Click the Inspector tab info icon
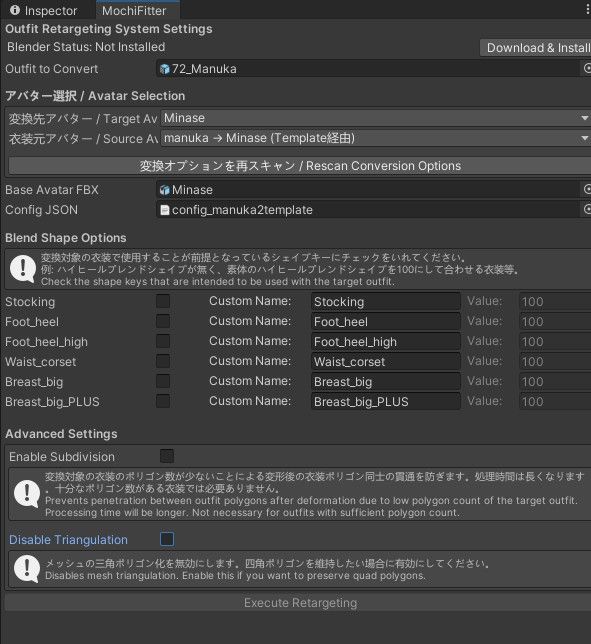This screenshot has height=644, width=591. click(15, 10)
